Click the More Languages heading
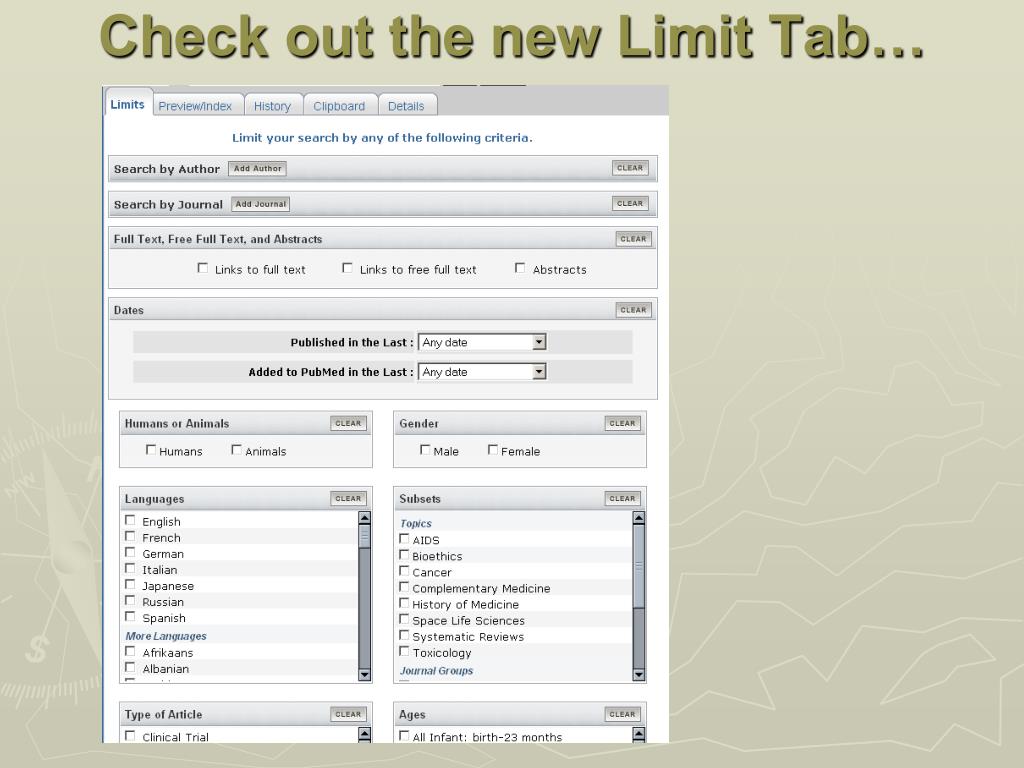This screenshot has width=1024, height=768. [166, 636]
